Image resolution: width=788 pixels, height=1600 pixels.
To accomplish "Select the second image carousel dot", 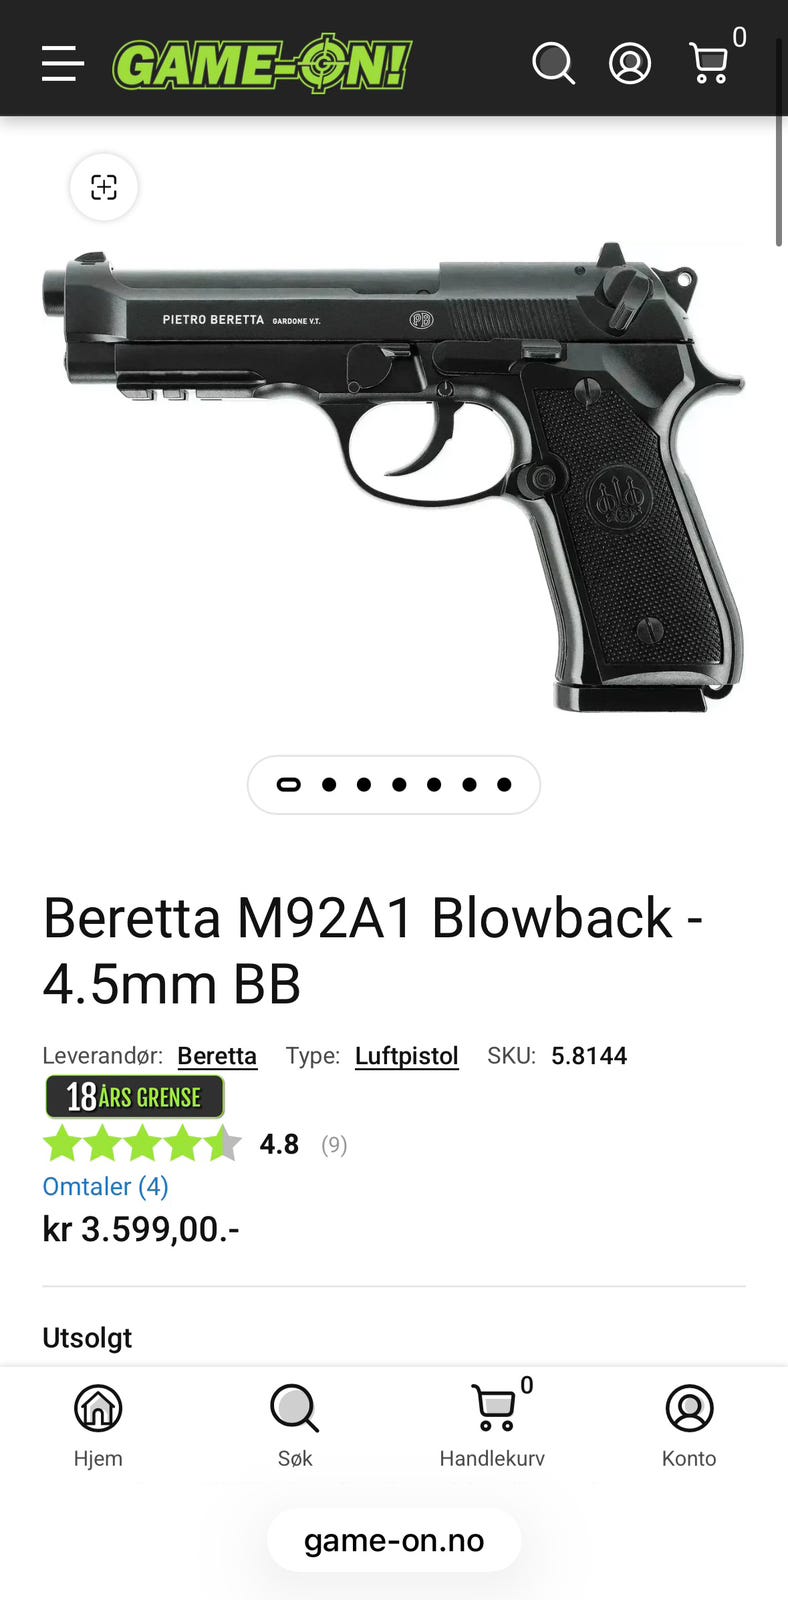I will point(329,785).
